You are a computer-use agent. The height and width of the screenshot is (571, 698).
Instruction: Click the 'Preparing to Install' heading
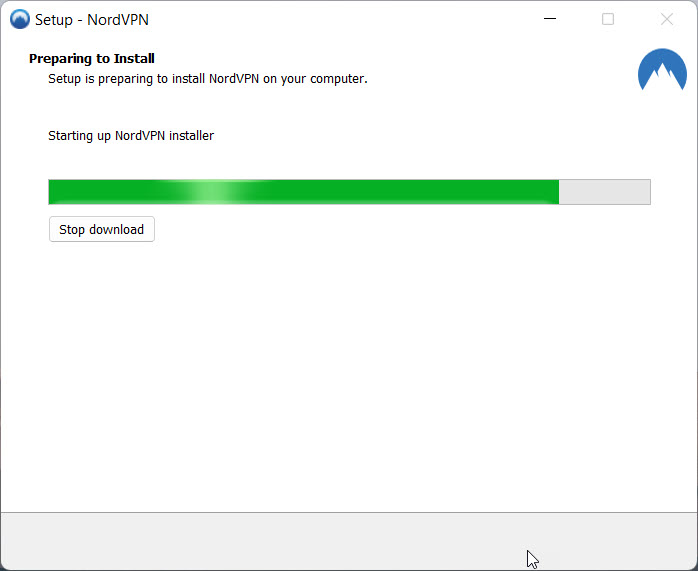point(92,58)
